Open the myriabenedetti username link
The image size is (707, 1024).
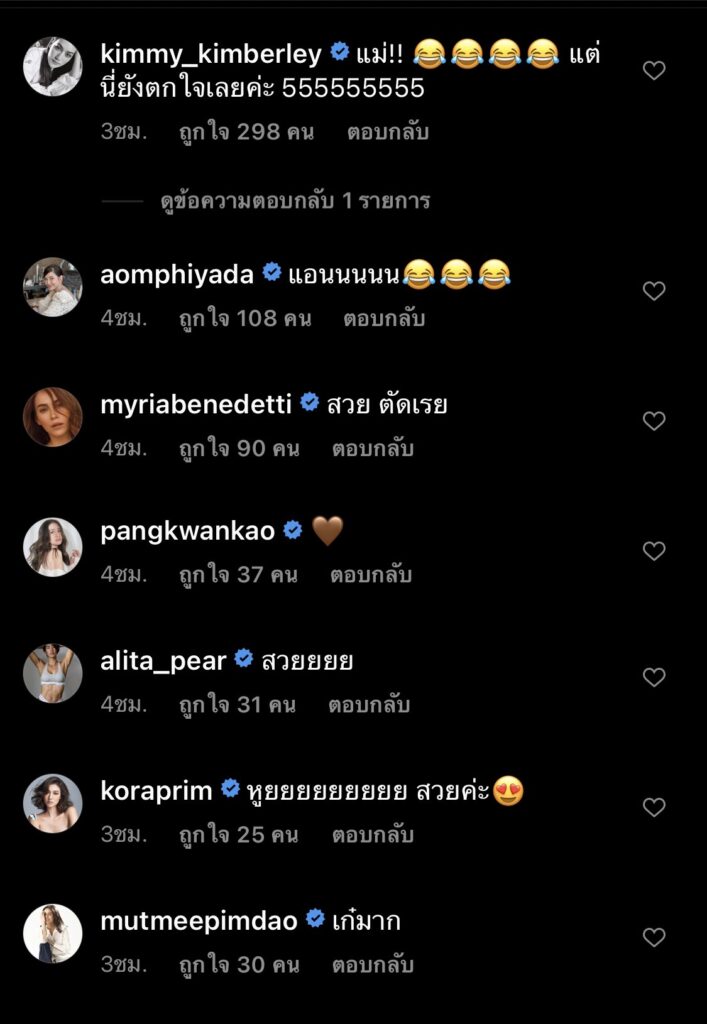pos(196,404)
